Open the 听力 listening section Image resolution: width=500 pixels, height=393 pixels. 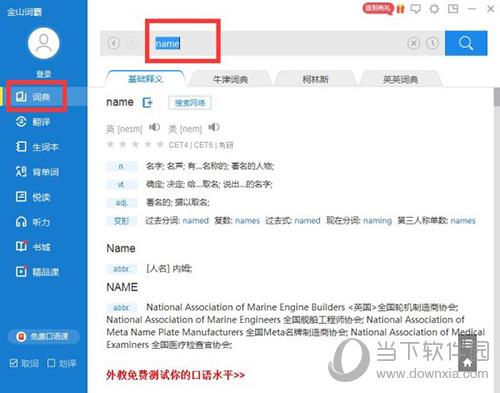click(x=33, y=222)
